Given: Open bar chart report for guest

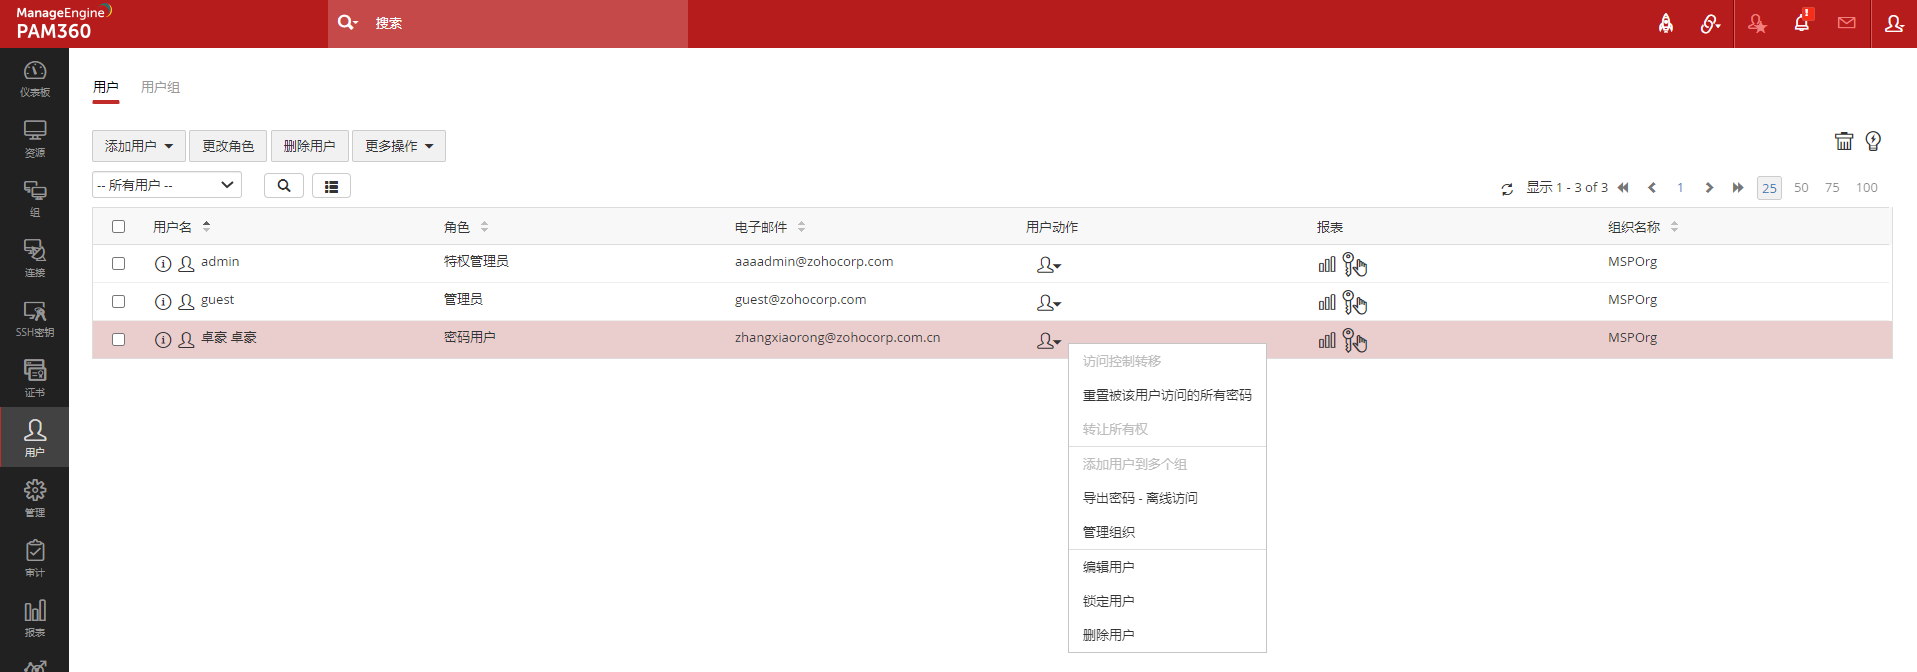Looking at the screenshot, I should (1327, 302).
